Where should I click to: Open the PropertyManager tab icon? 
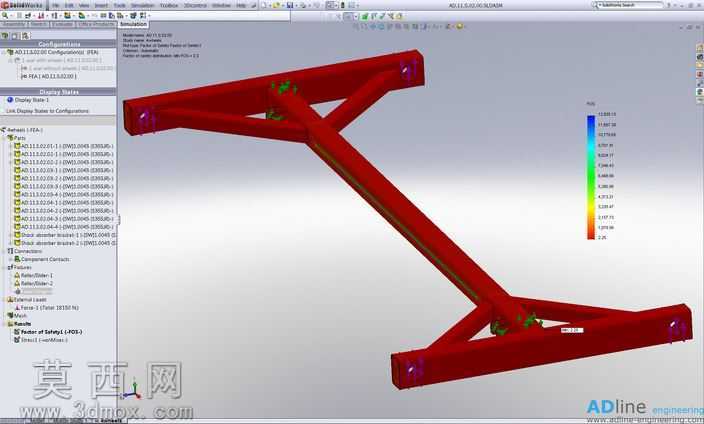click(x=15, y=35)
